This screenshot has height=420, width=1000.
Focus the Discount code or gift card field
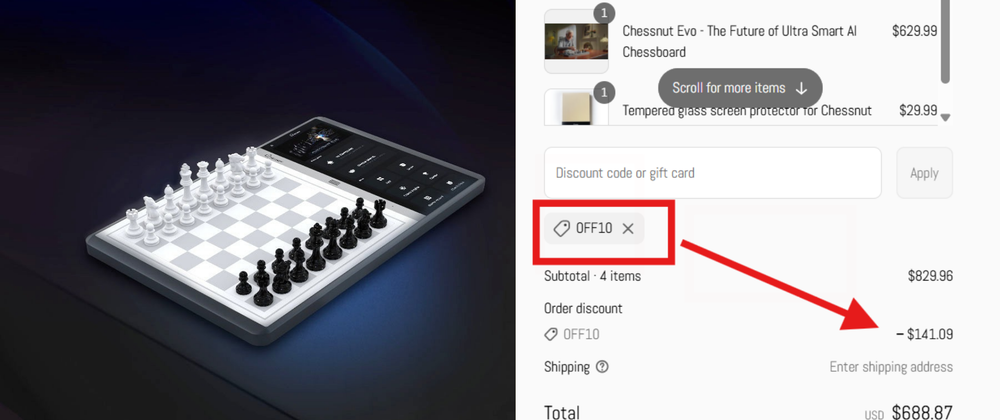coord(712,173)
